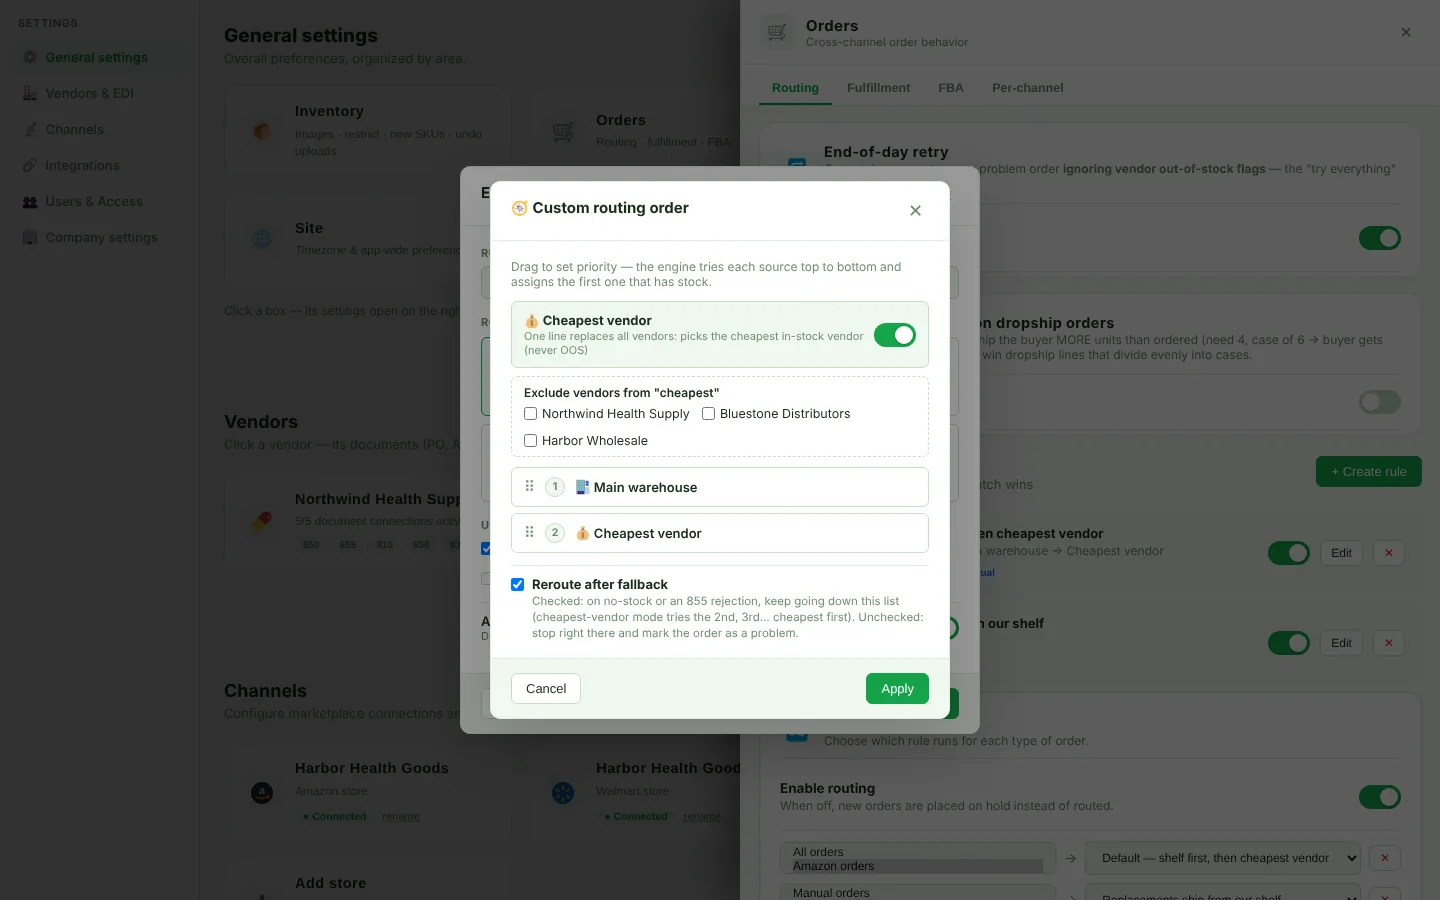Click the Orders cart icon in General settings
This screenshot has width=1440, height=900.
563,131
